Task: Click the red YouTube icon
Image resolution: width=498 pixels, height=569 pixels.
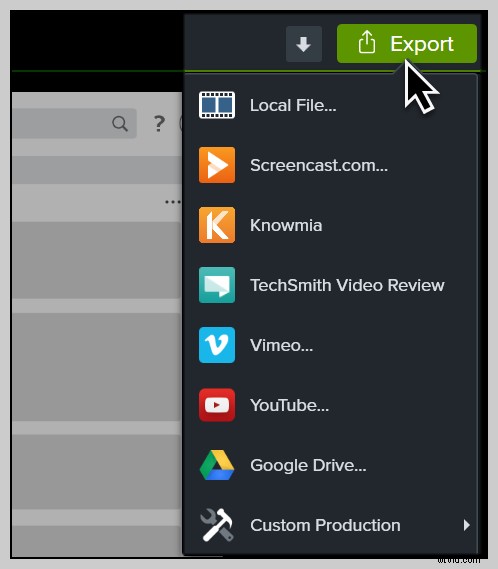Action: tap(217, 405)
